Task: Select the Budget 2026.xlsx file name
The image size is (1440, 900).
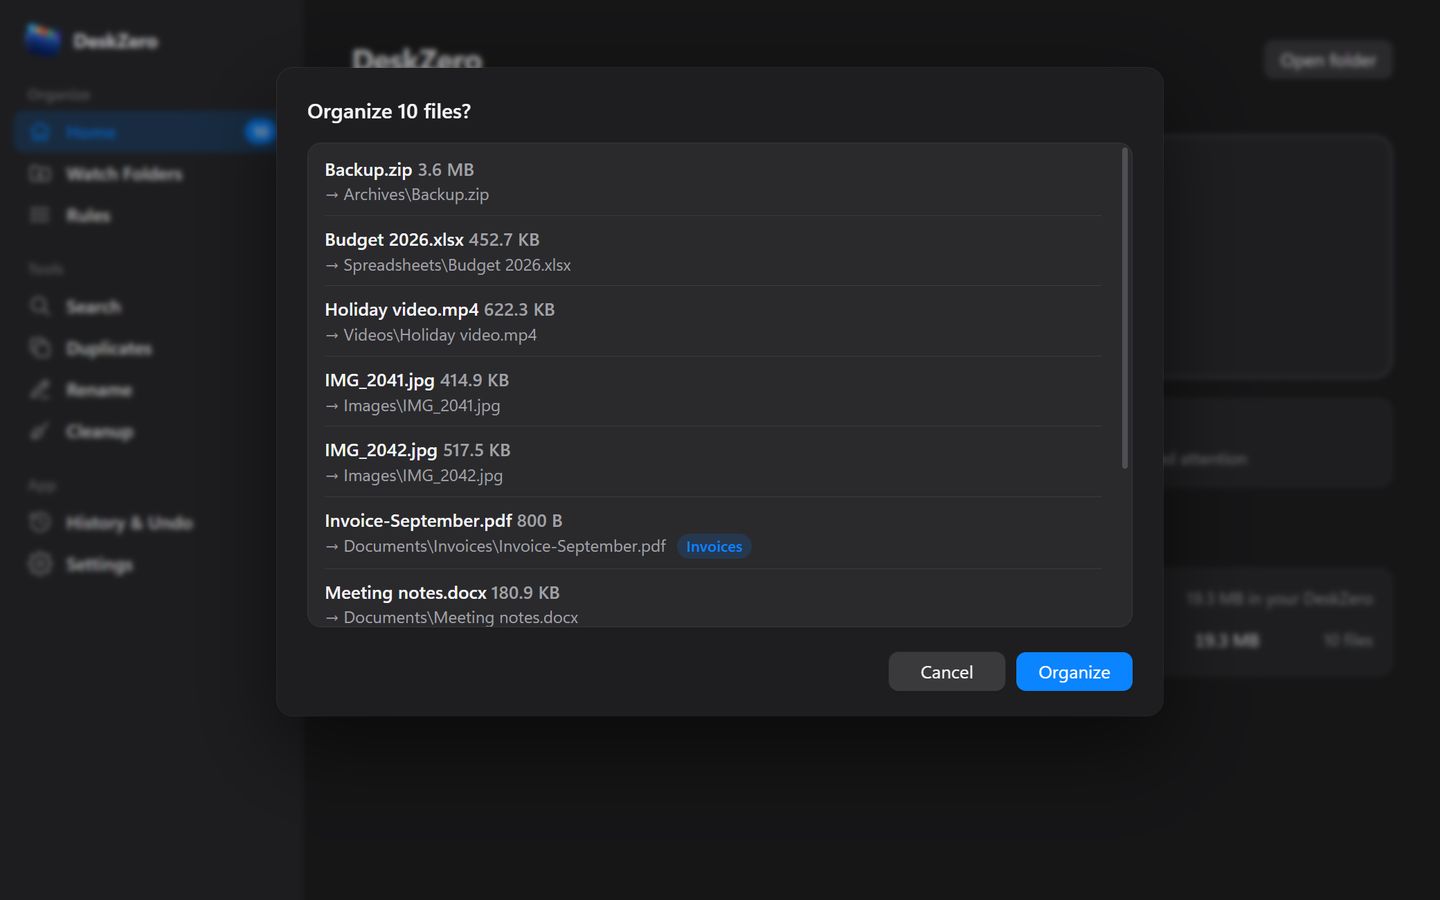Action: (x=394, y=239)
